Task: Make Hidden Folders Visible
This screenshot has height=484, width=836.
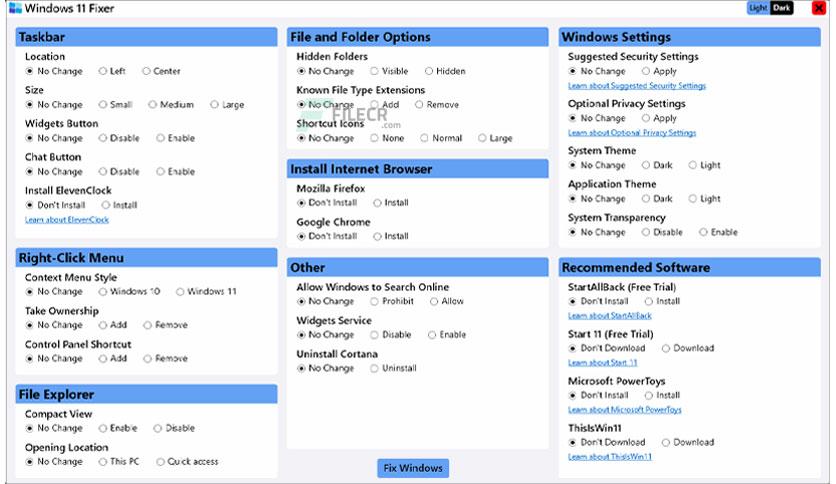Action: [389, 71]
